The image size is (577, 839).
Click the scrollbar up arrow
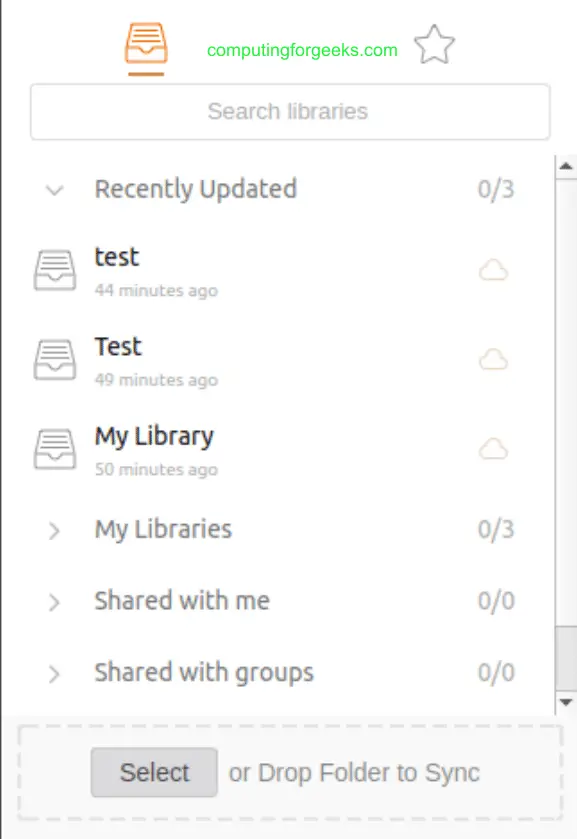566,166
